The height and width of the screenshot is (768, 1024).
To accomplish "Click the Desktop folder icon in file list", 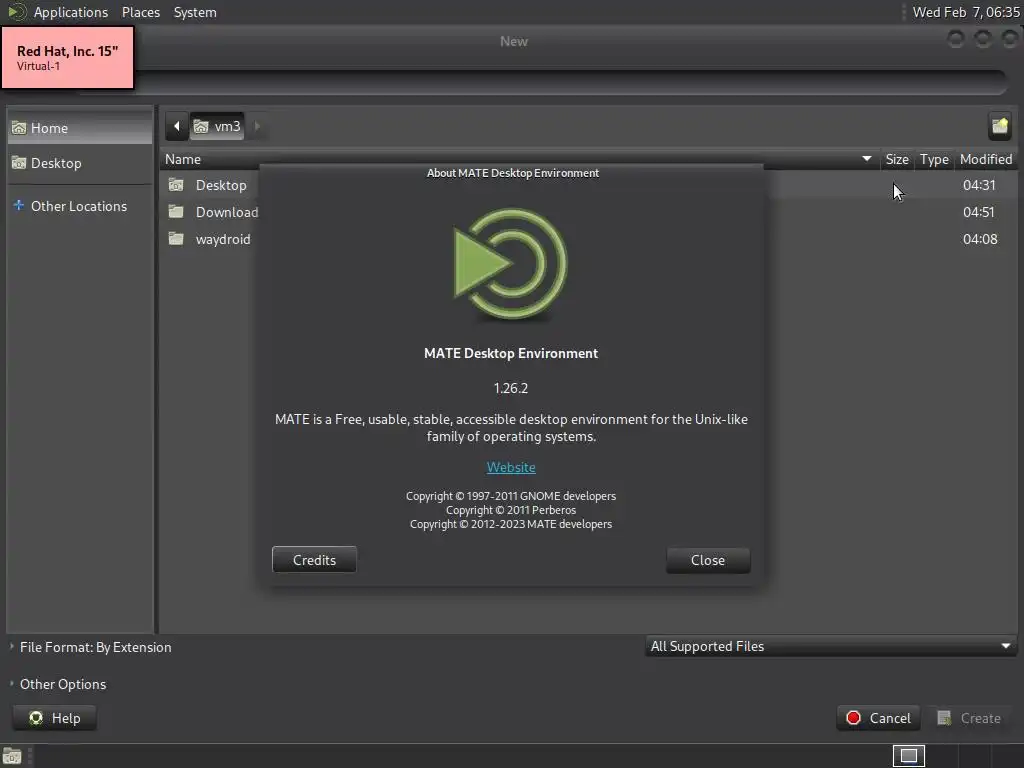I will pyautogui.click(x=176, y=185).
